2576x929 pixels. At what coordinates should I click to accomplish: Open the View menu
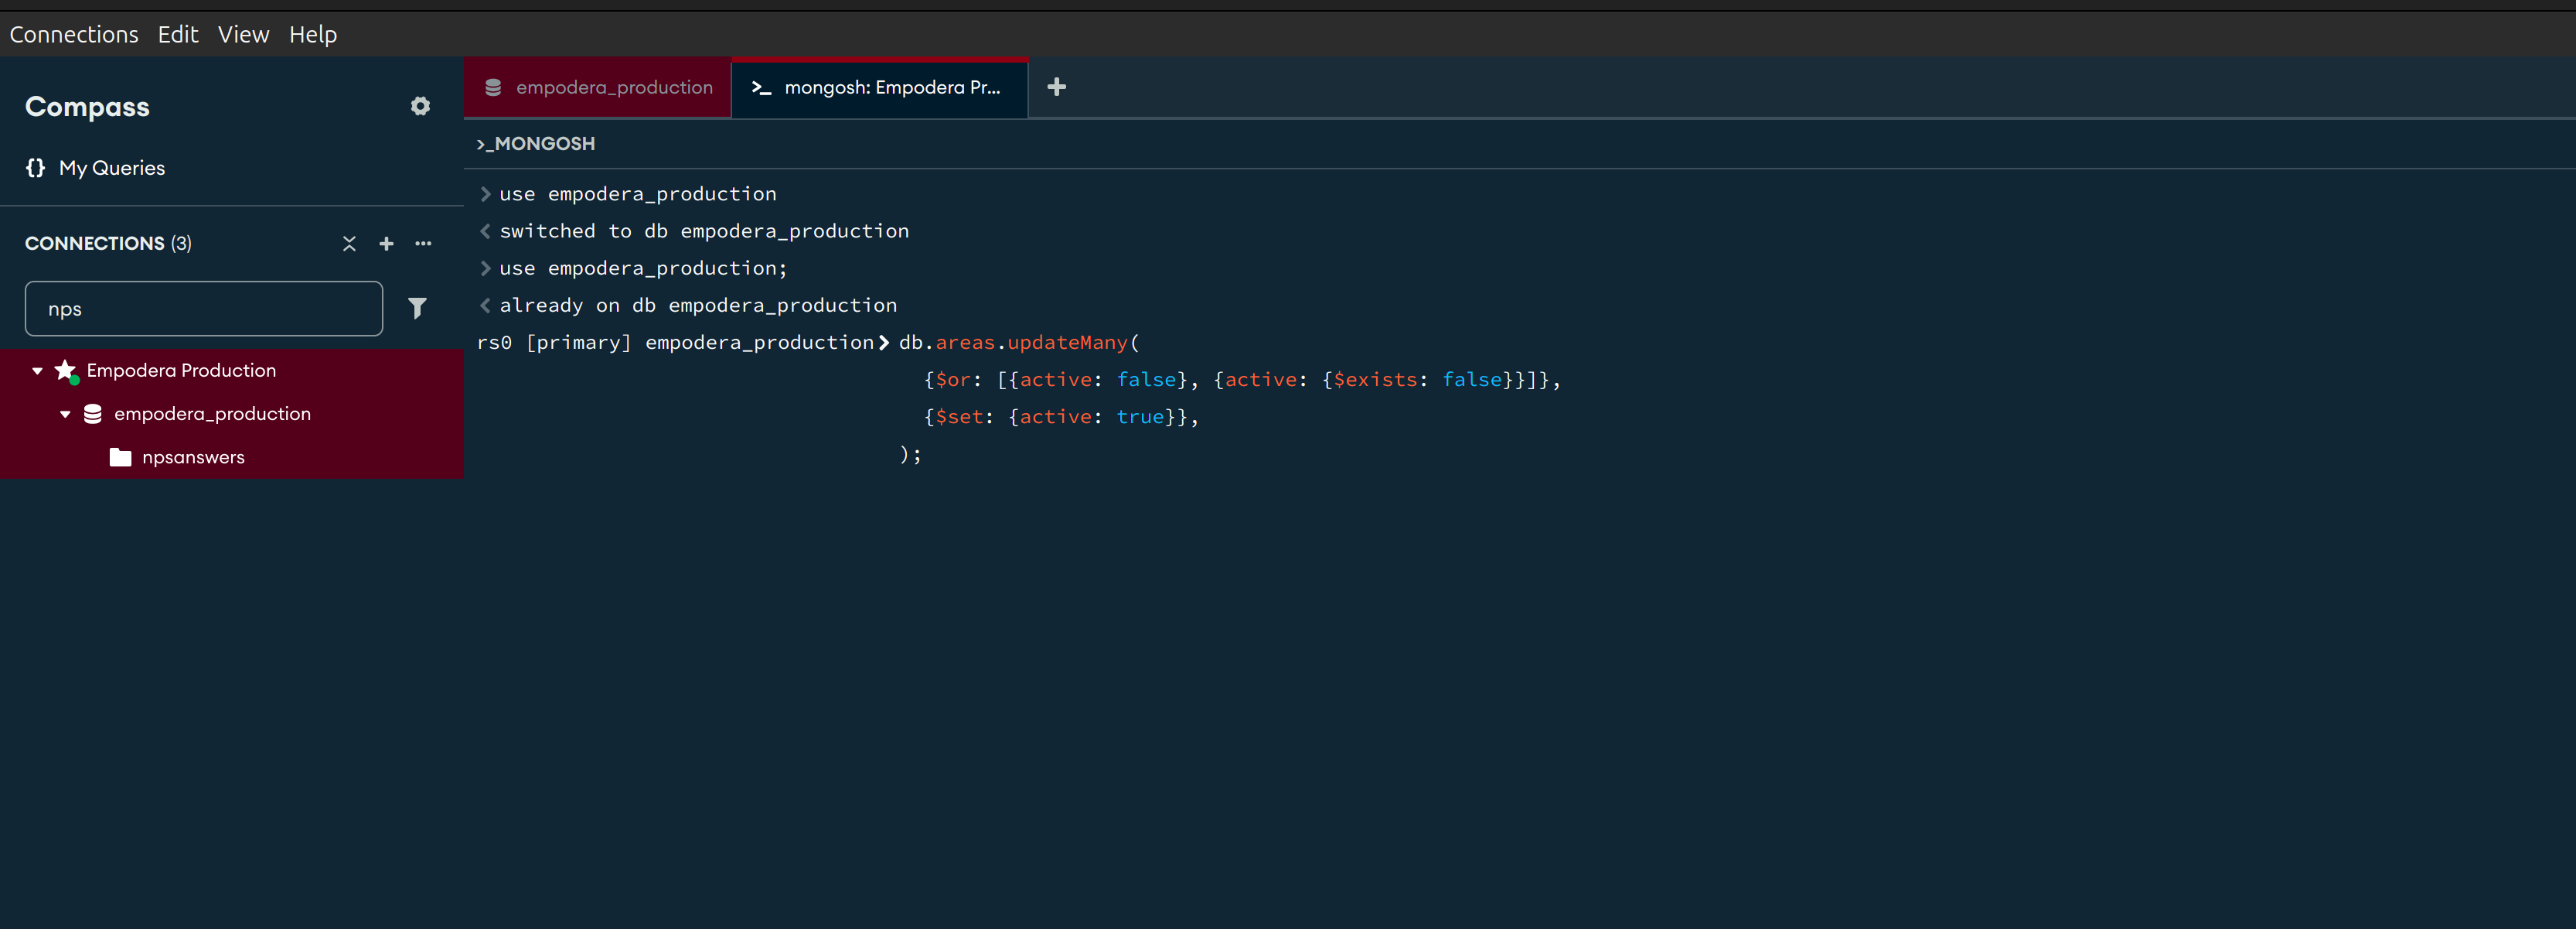(243, 34)
